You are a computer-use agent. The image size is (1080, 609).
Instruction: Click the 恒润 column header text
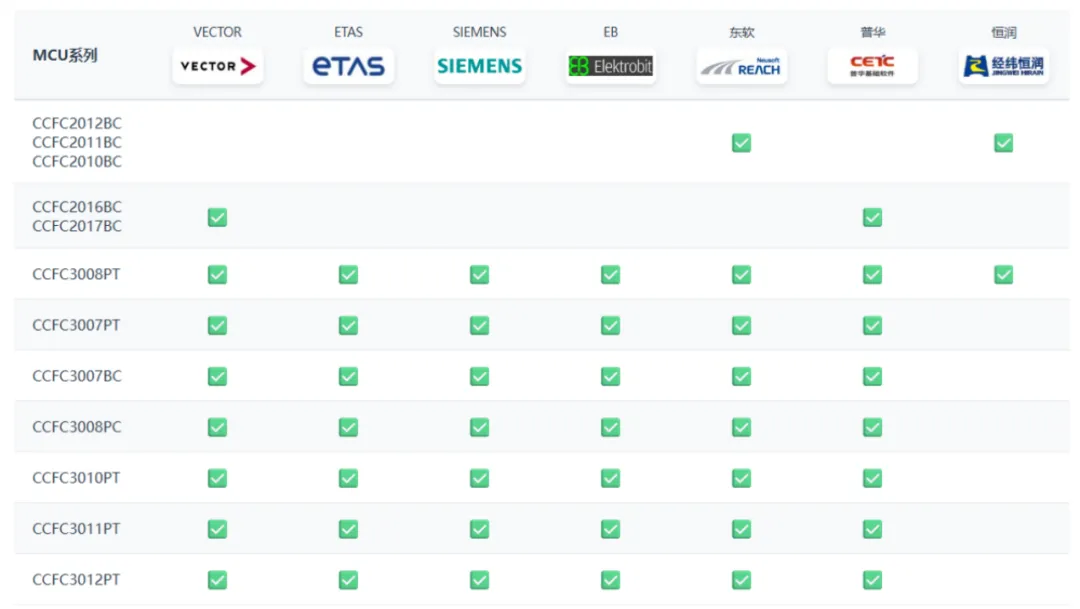tap(1004, 32)
